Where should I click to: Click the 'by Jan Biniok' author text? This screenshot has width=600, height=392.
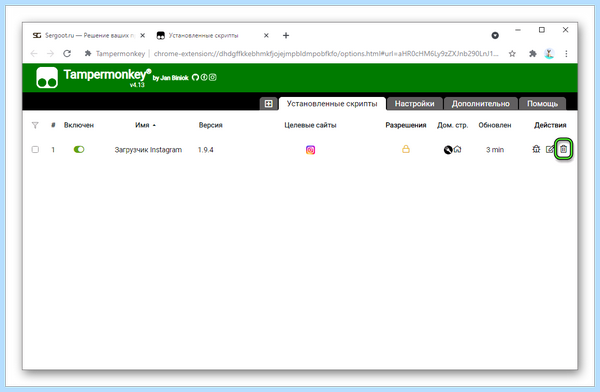(170, 78)
